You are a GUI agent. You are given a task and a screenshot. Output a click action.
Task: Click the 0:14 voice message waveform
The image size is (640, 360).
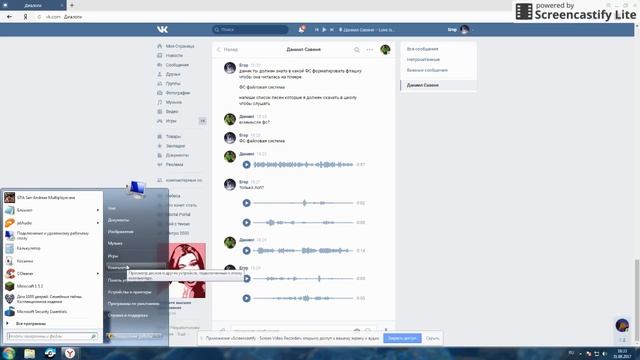tap(303, 251)
